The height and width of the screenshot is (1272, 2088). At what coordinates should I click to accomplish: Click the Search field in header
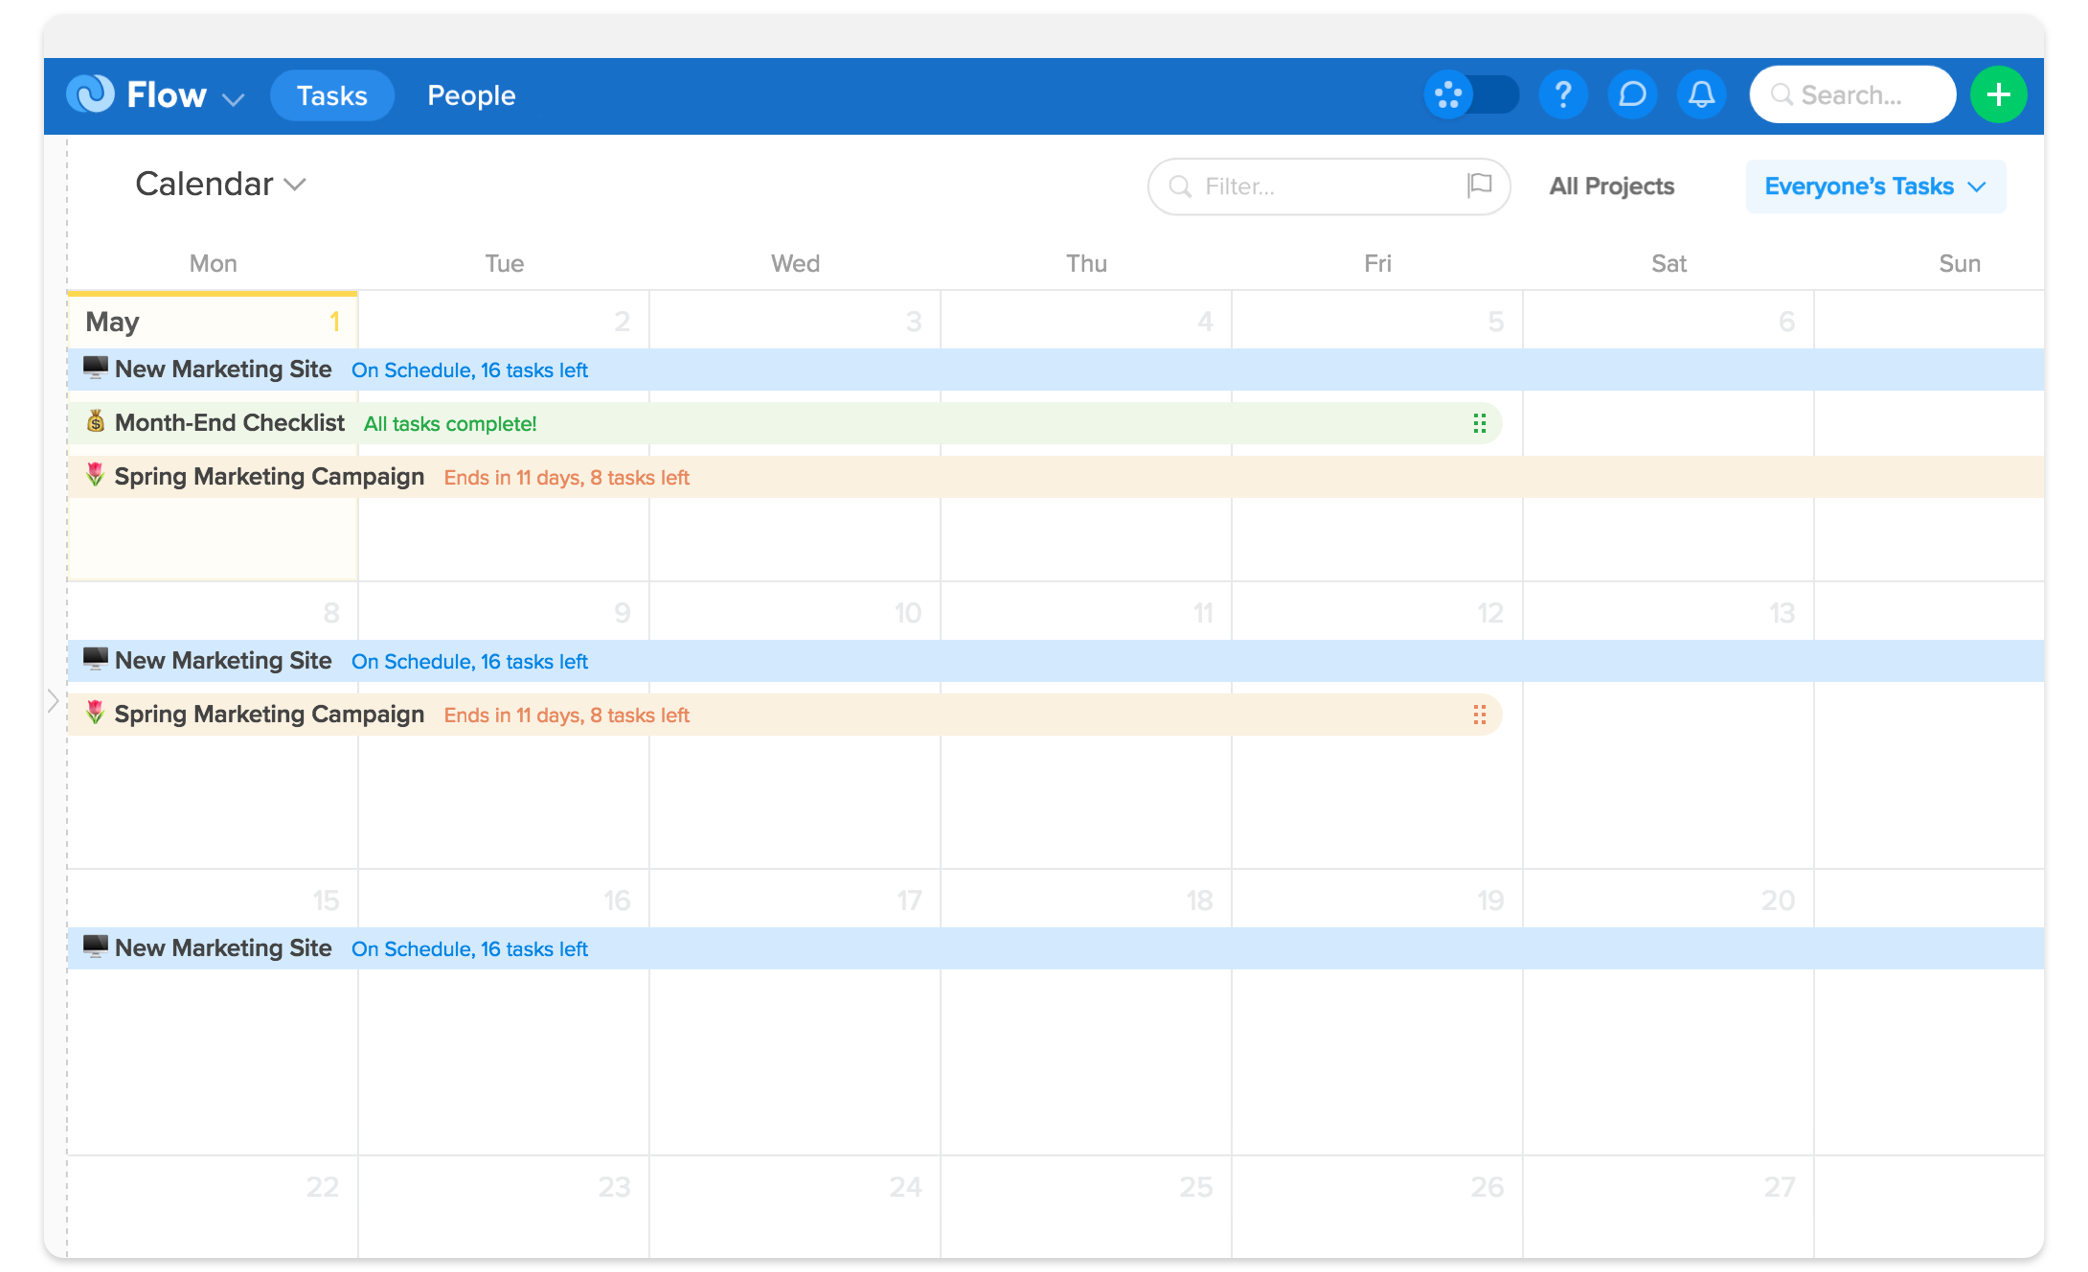coord(1852,95)
